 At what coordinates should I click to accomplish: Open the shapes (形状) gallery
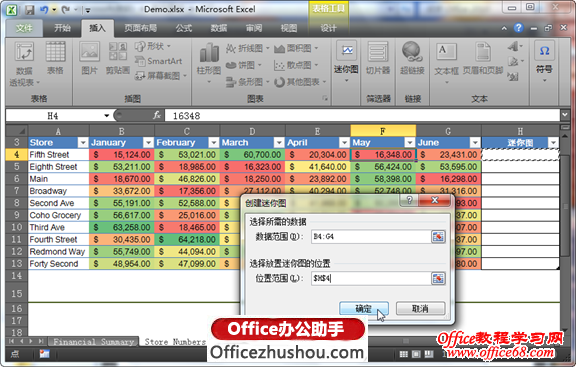153,46
